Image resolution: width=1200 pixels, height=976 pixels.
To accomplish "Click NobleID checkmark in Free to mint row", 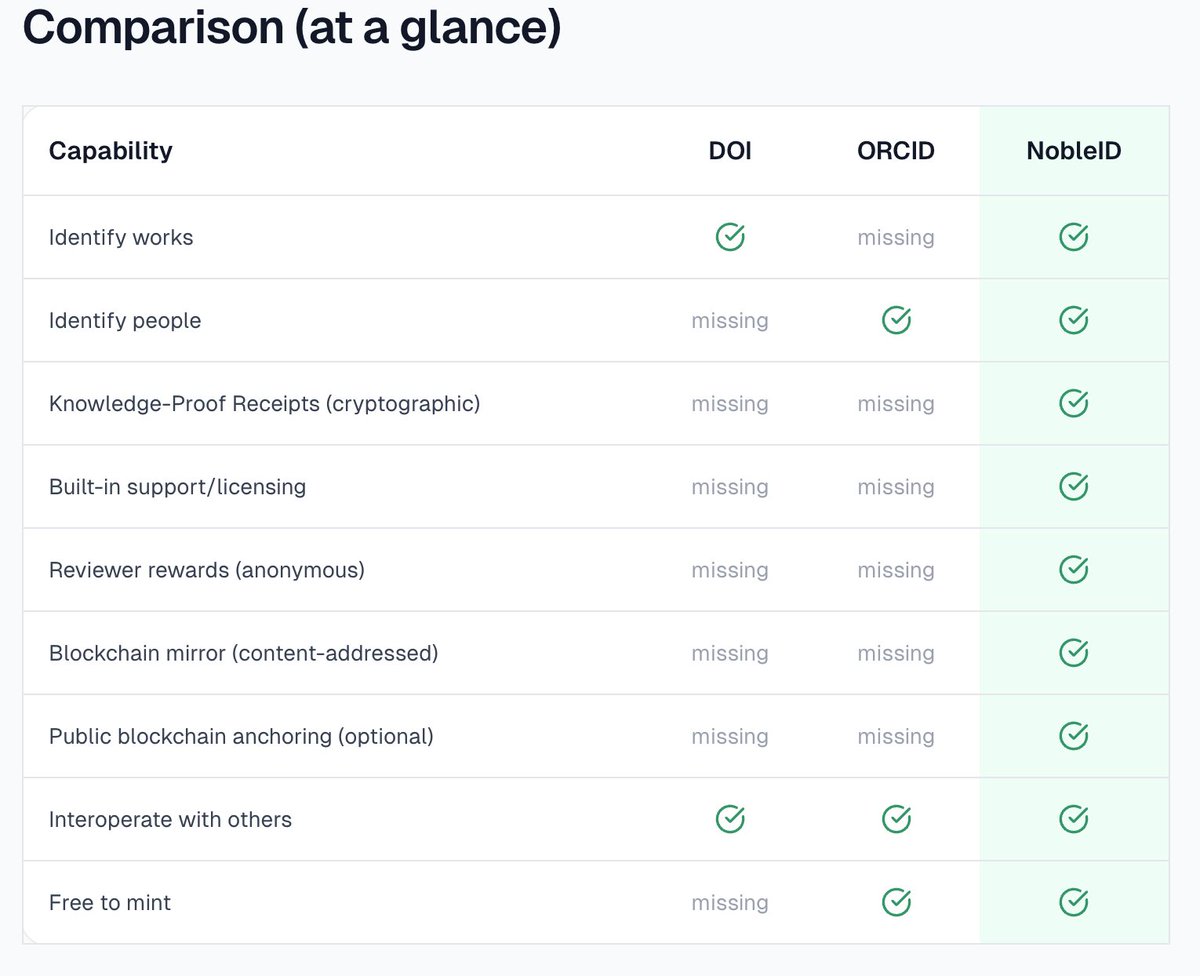I will (1074, 902).
